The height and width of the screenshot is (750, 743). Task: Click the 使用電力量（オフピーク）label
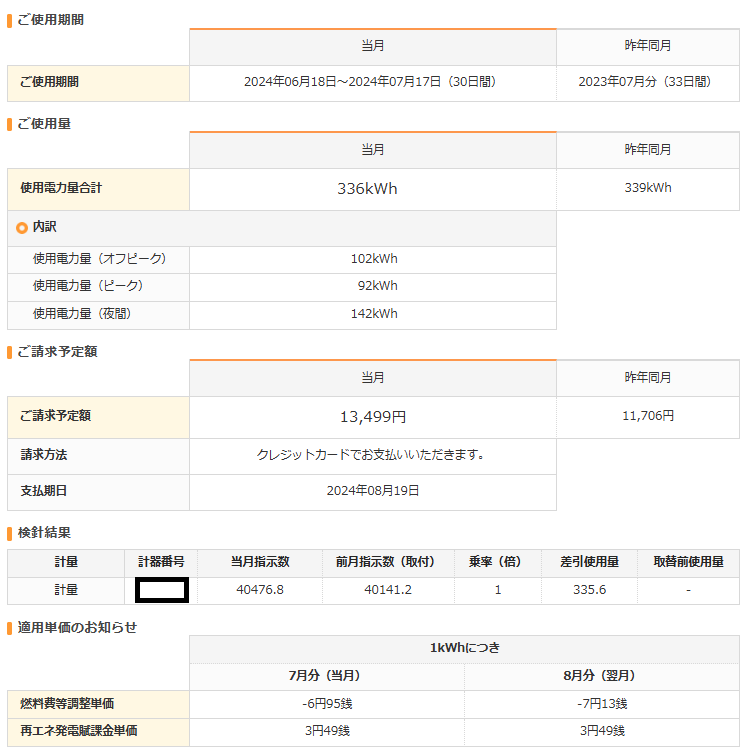100,259
